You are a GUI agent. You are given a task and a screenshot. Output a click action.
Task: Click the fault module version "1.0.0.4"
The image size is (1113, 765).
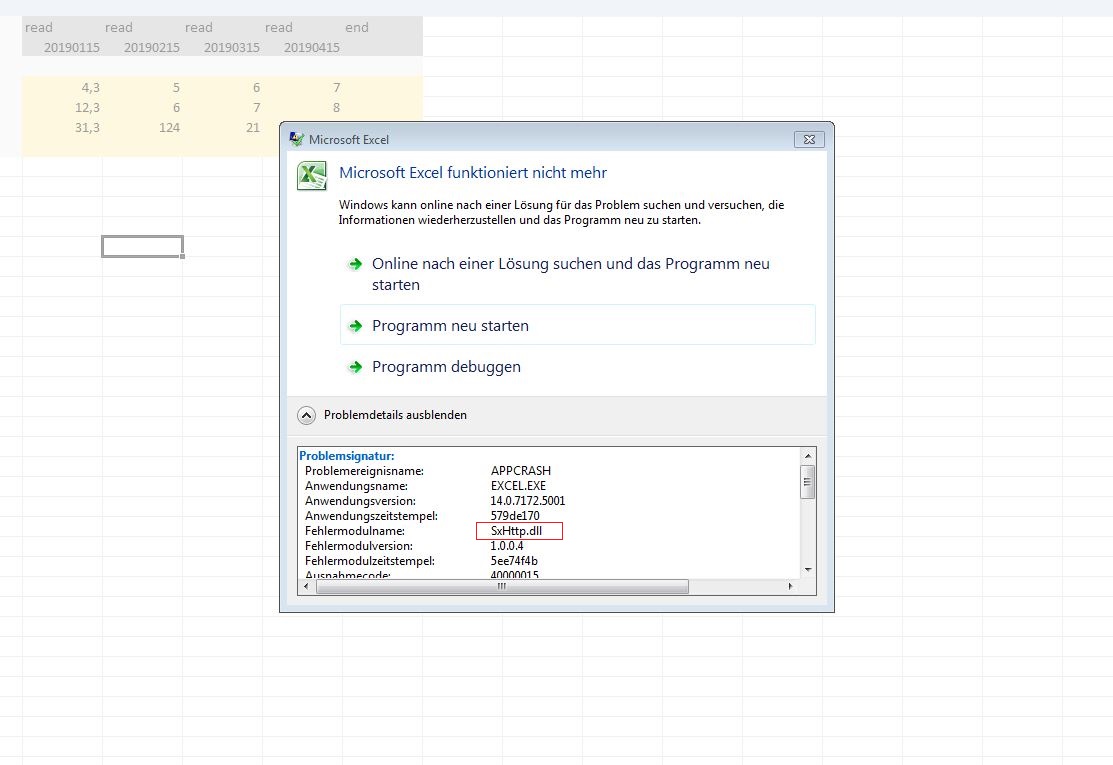[x=507, y=546]
